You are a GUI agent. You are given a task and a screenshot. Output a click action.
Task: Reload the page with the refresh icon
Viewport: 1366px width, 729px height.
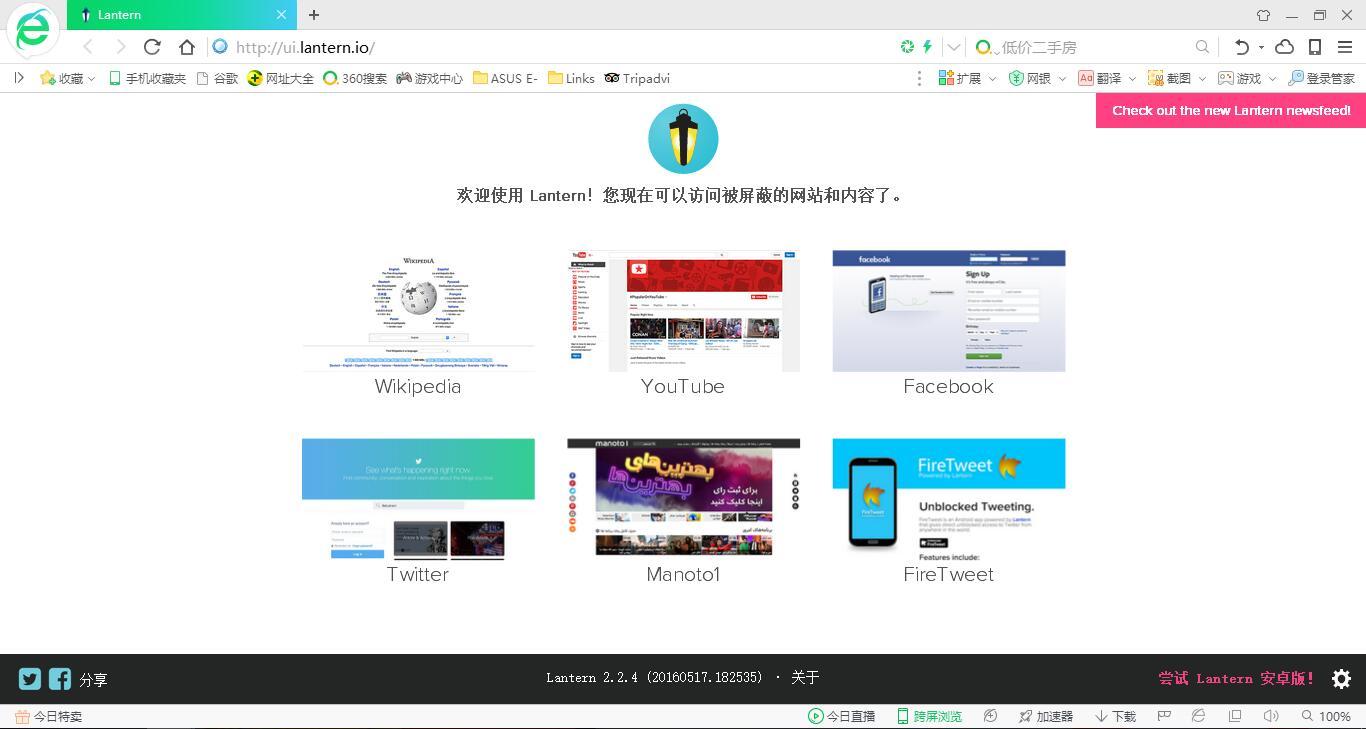(x=152, y=47)
